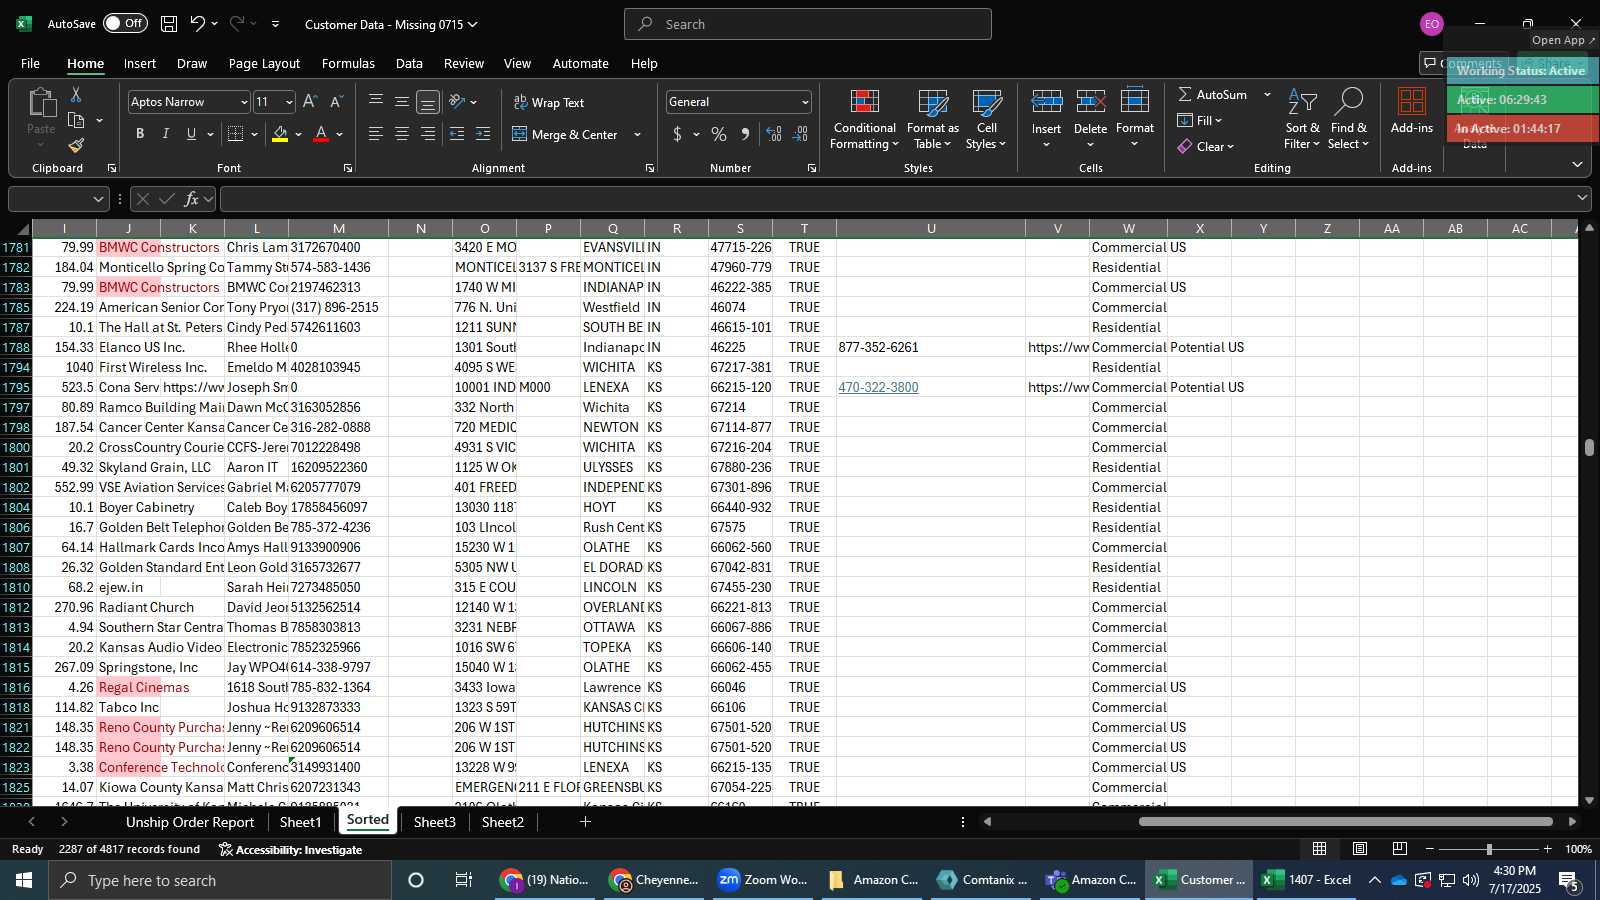Click the AutoSum button
1600x900 pixels.
tap(1212, 94)
